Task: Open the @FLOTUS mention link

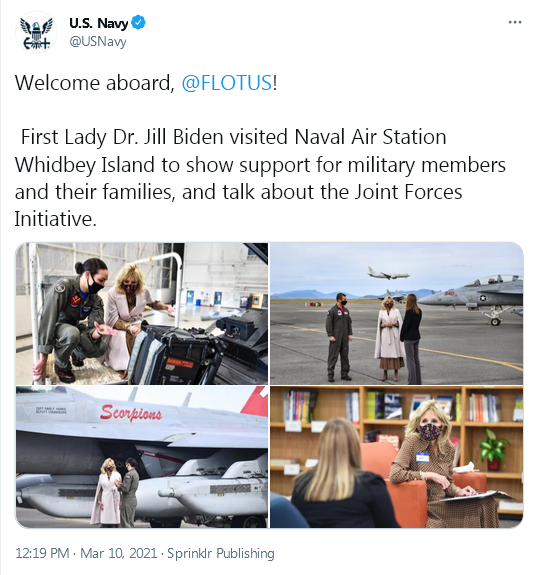Action: (227, 83)
